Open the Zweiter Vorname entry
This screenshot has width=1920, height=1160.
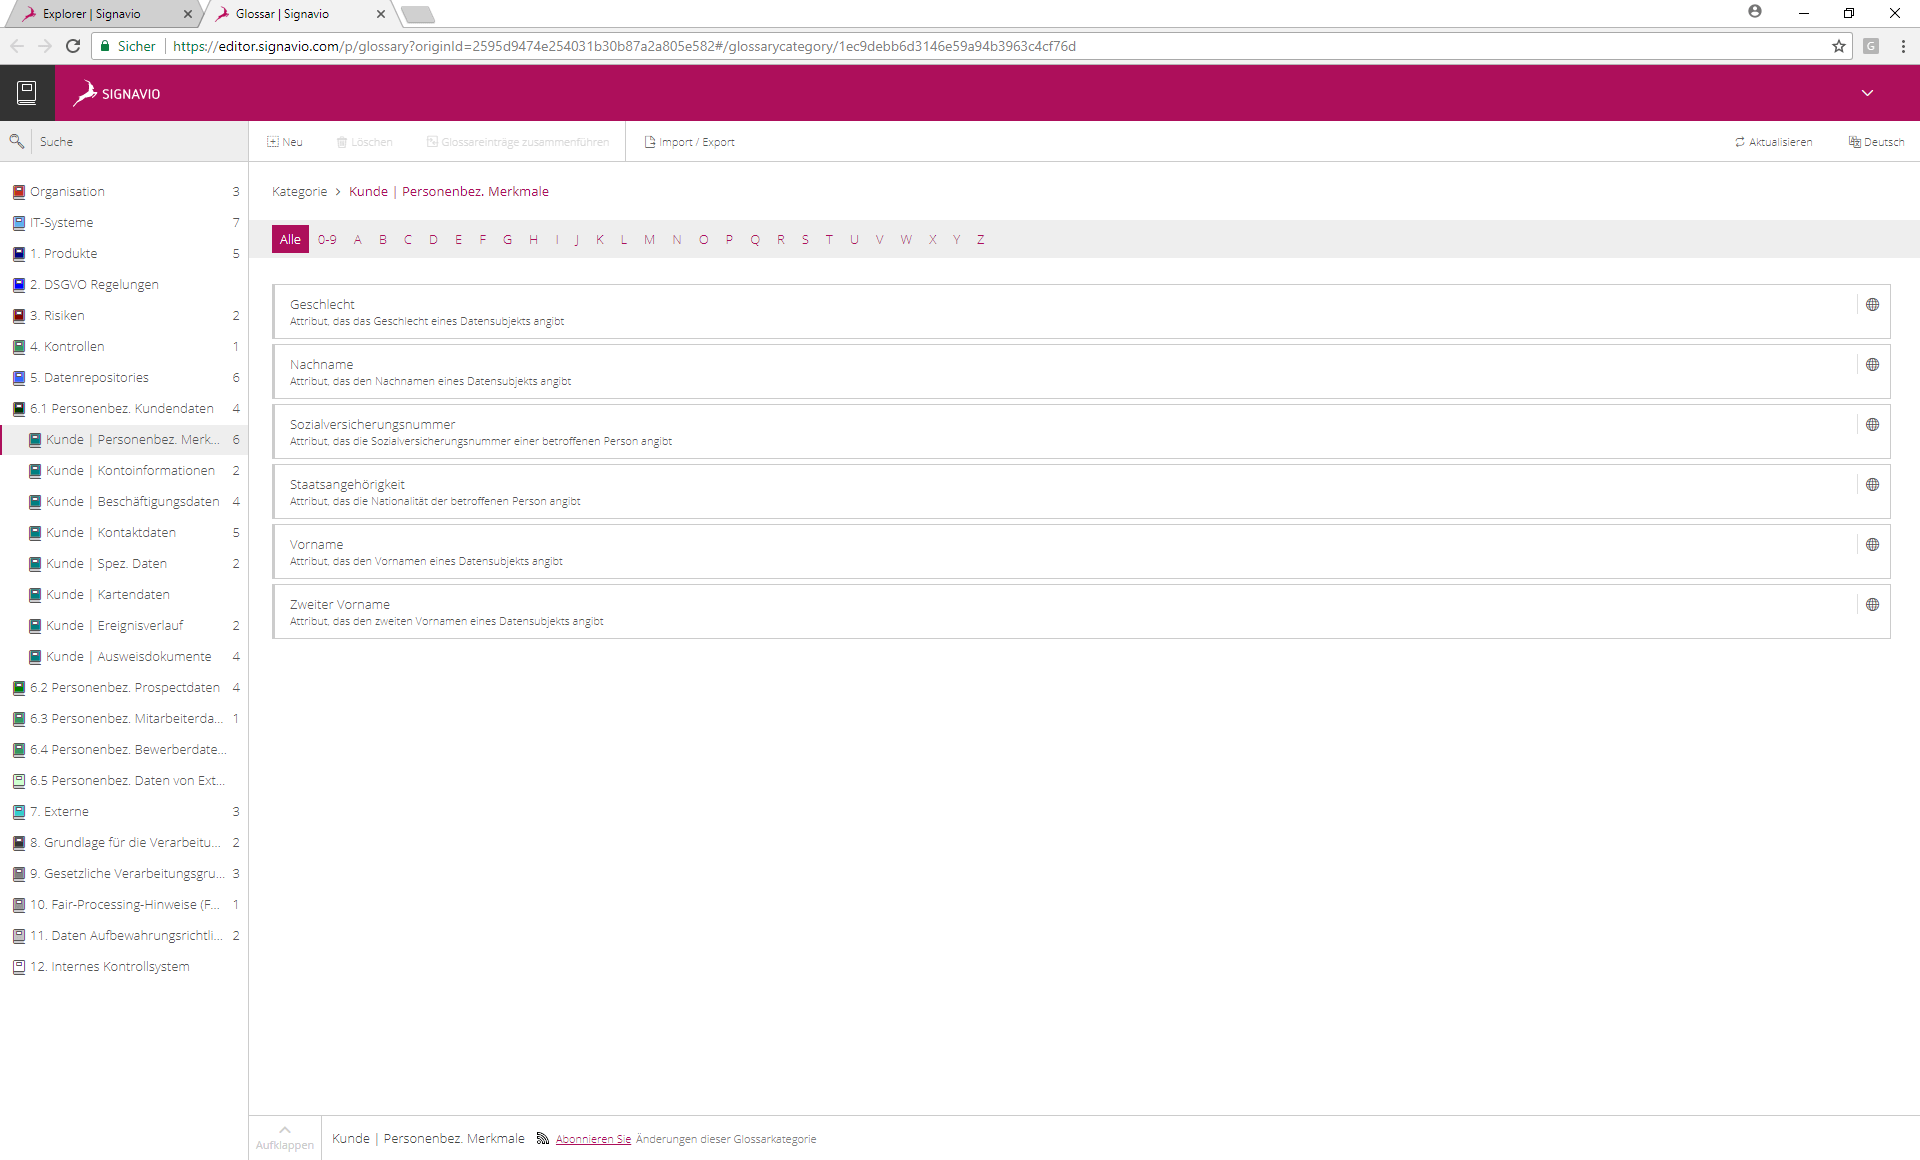[1081, 611]
